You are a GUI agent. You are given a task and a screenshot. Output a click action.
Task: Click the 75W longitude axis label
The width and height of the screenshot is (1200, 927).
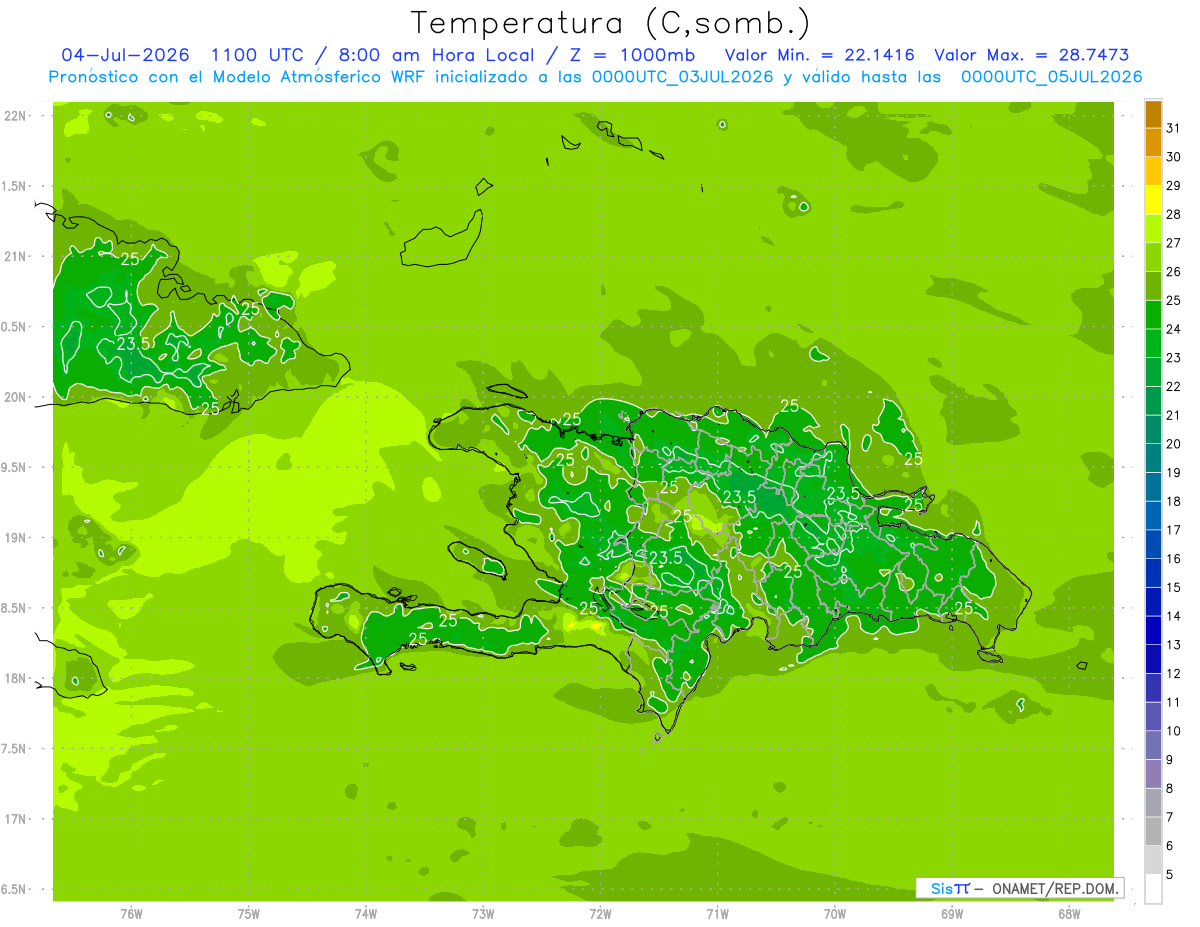tap(249, 914)
